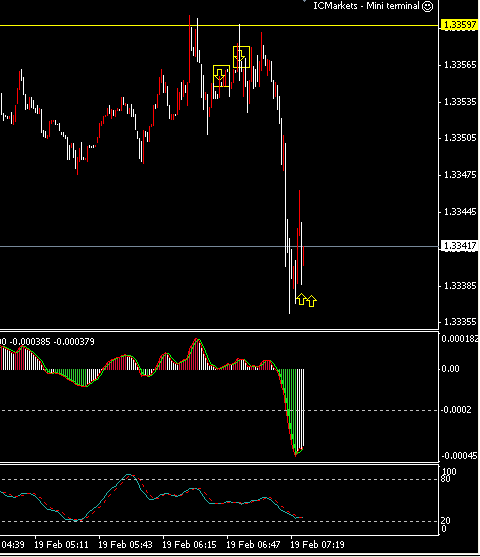This screenshot has height=557, width=480.
Task: Click price scale value 1.33475
Action: 460,175
